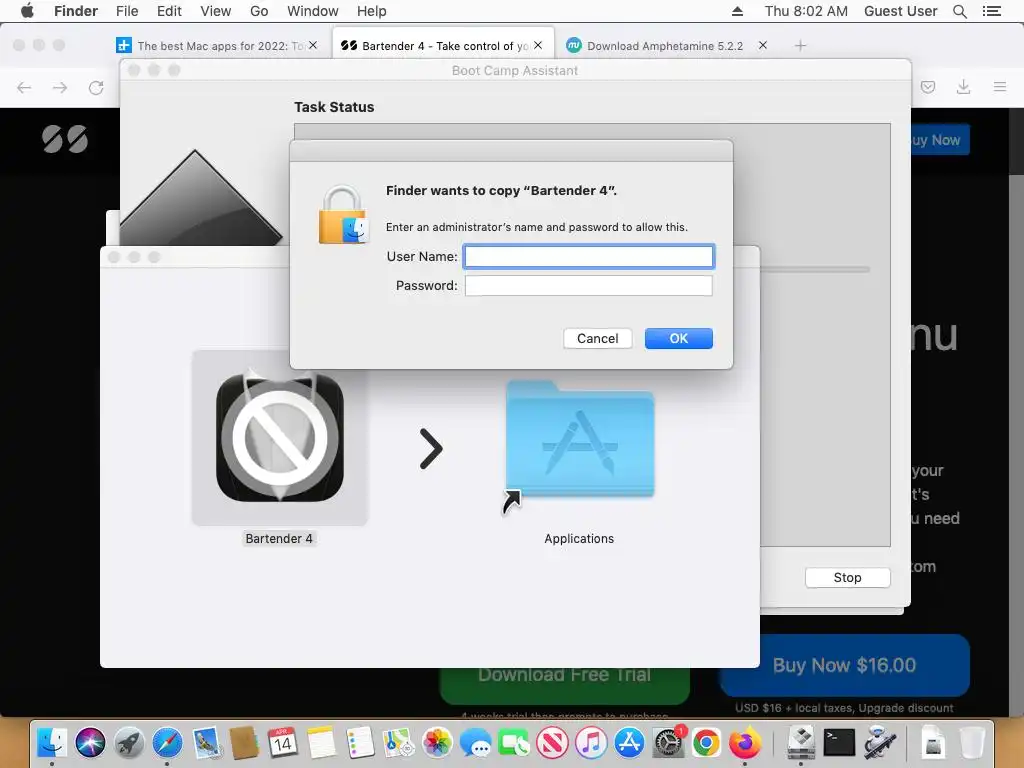Click the Buy Now $16.00 button

point(844,665)
